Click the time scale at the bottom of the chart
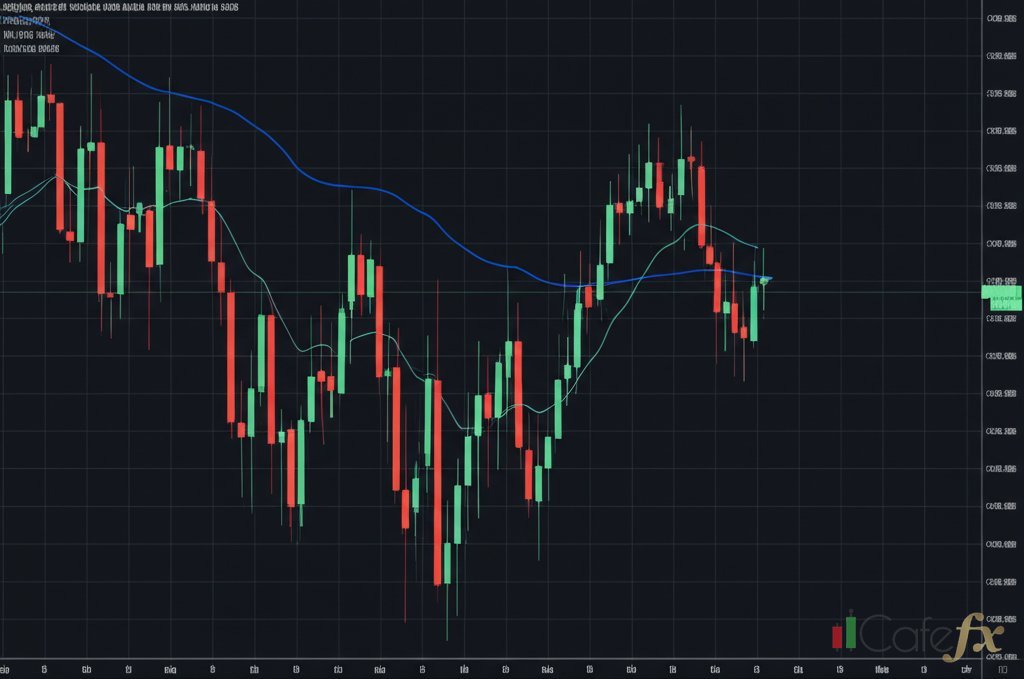Image resolution: width=1024 pixels, height=679 pixels. tap(500, 670)
